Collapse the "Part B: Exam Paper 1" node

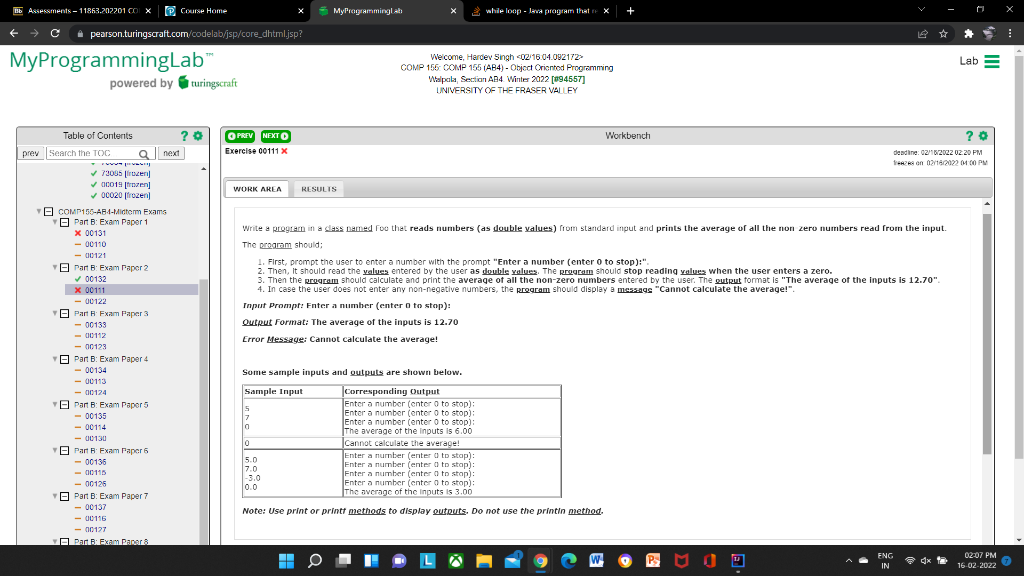click(64, 222)
